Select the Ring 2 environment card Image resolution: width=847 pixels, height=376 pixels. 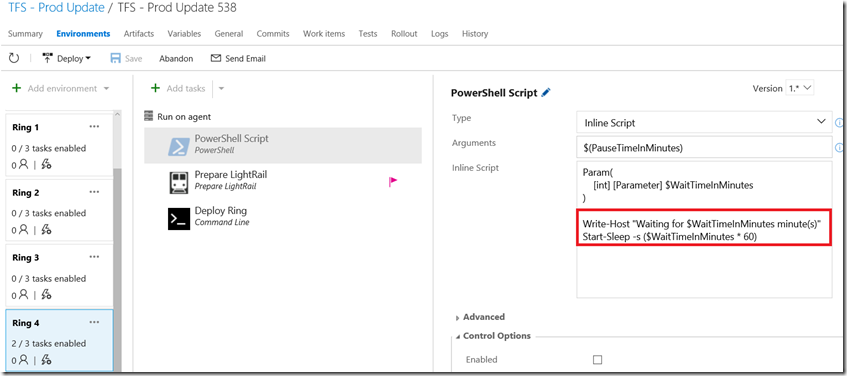pyautogui.click(x=59, y=210)
